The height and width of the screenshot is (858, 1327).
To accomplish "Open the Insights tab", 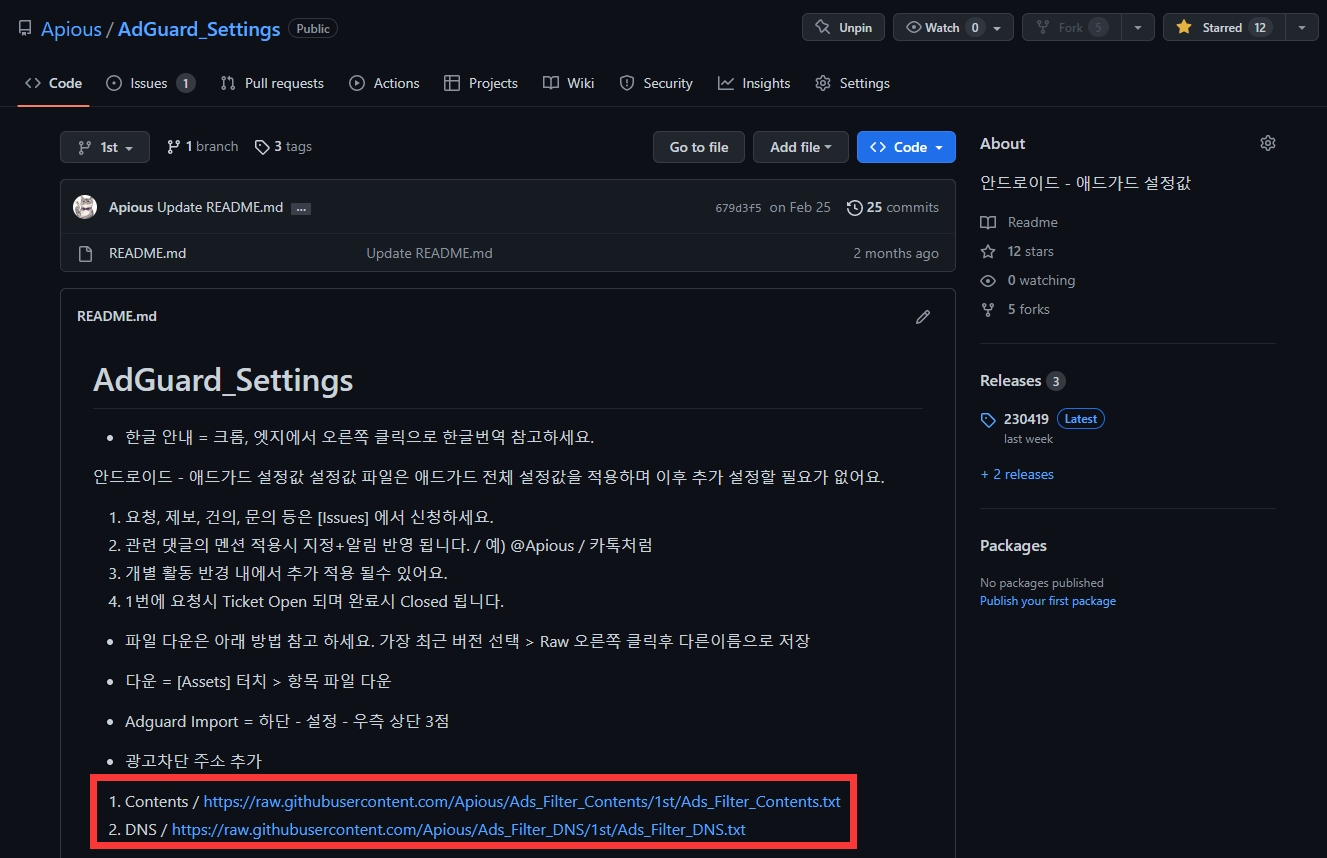I will 754,83.
